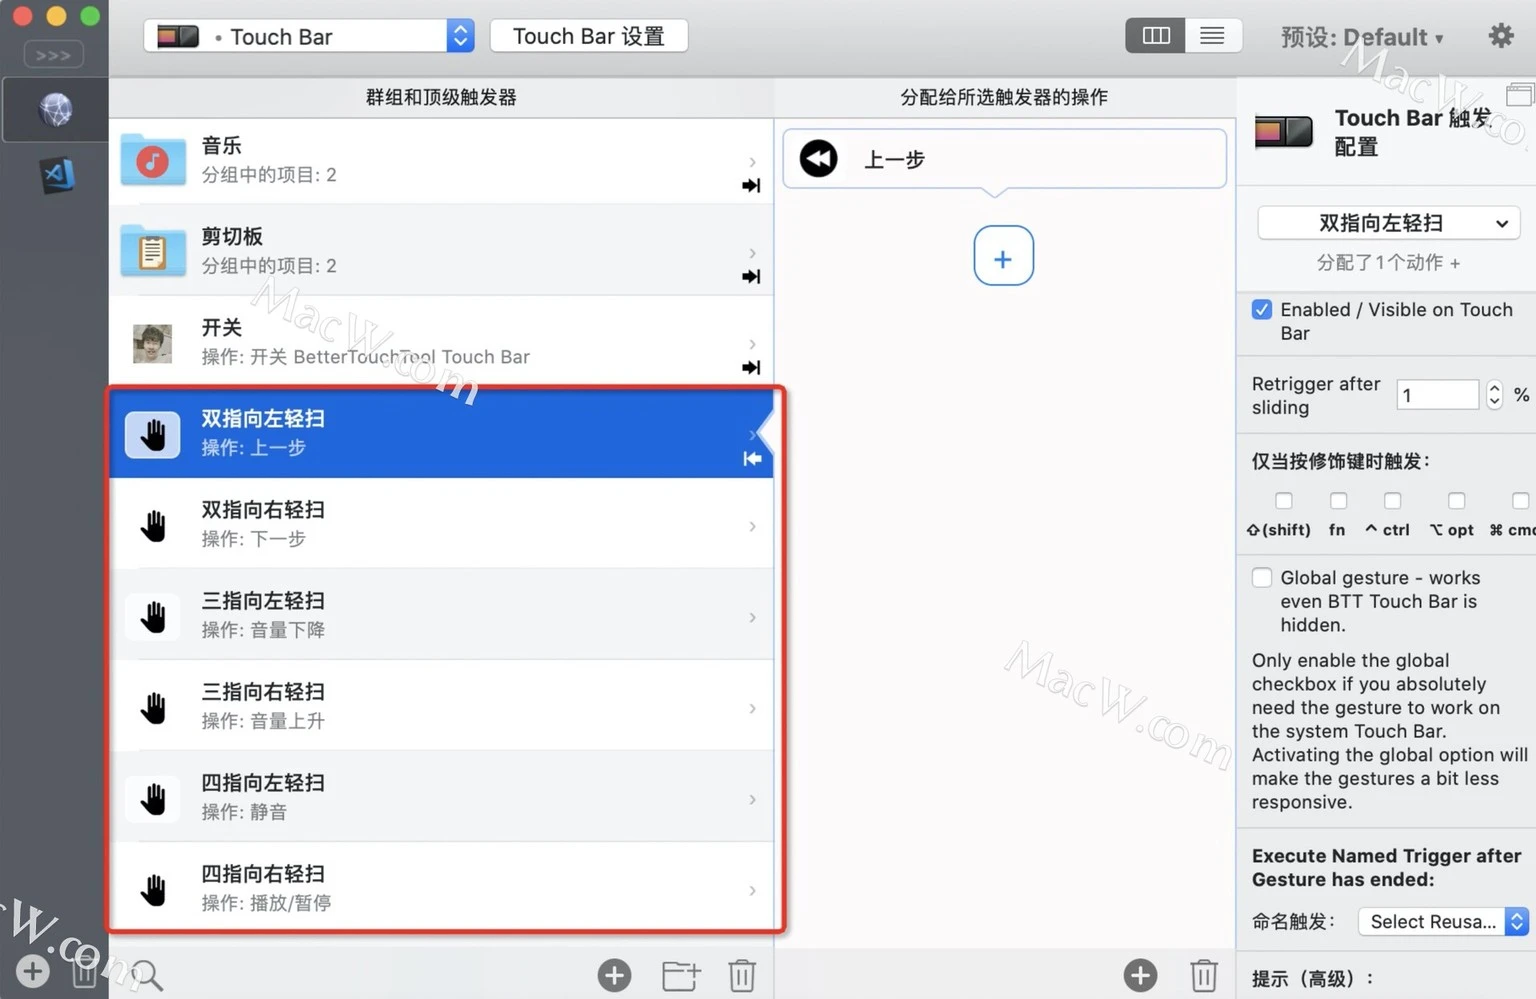Select the 四指向右轻扫 gesture hand icon
This screenshot has height=999, width=1536.
coord(153,889)
